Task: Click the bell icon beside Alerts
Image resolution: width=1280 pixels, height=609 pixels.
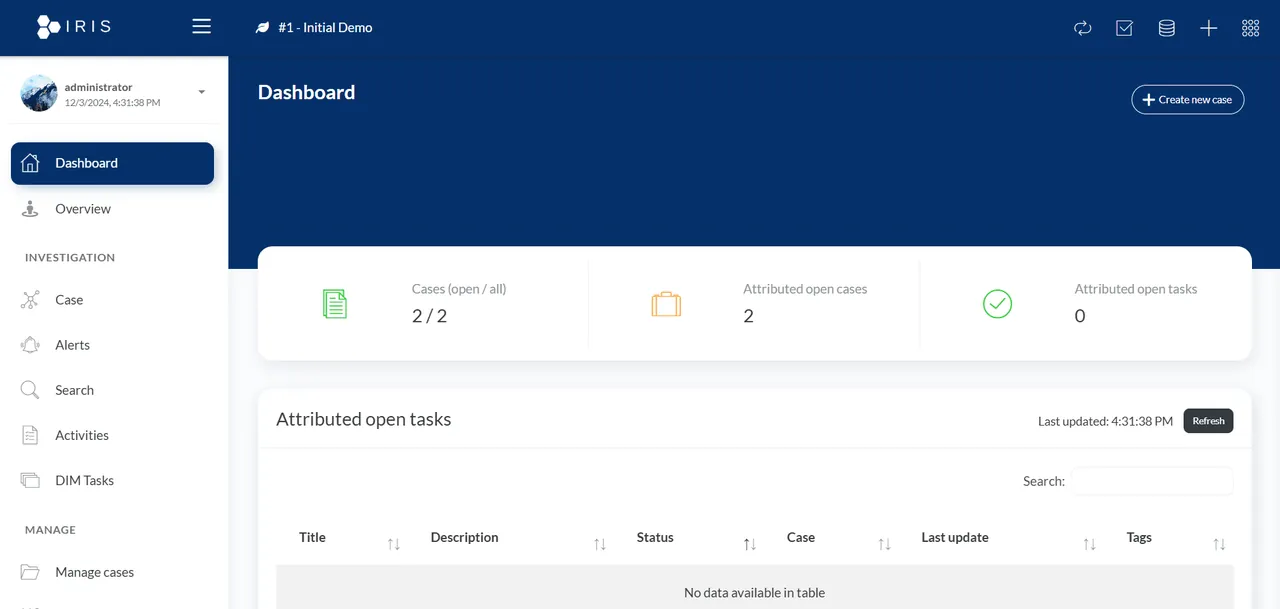Action: tap(30, 345)
